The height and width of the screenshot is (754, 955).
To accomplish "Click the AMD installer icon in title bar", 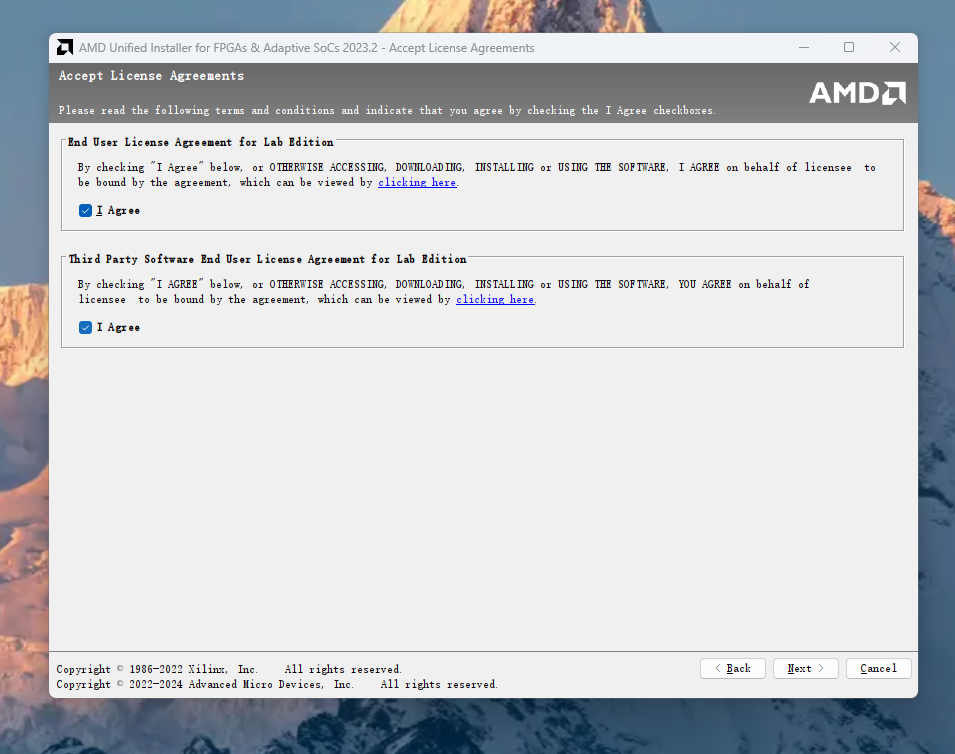I will pos(65,48).
